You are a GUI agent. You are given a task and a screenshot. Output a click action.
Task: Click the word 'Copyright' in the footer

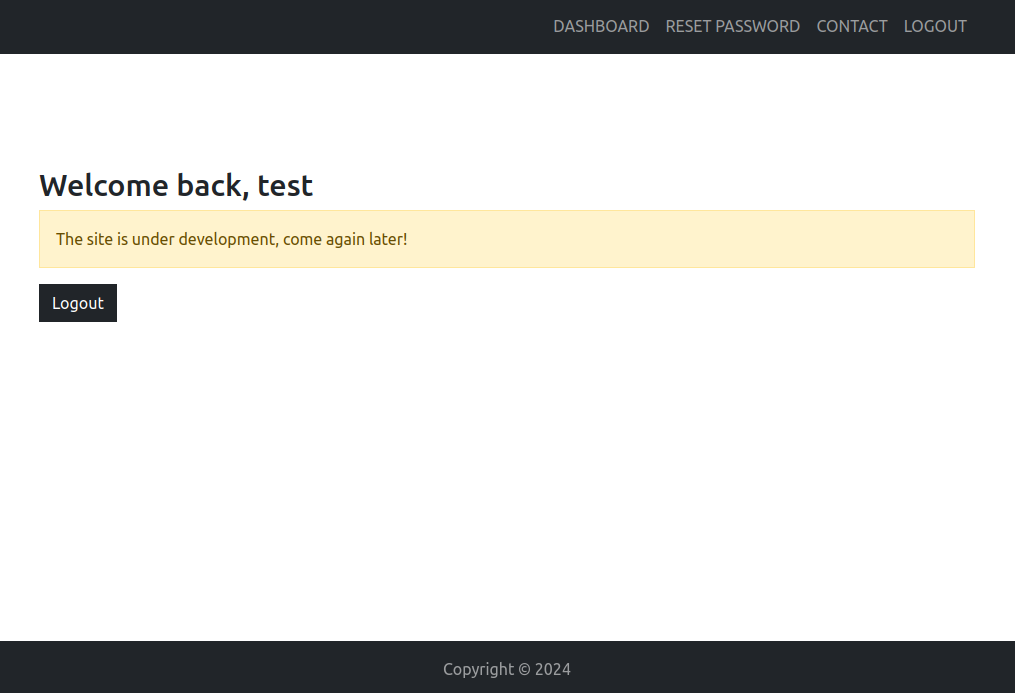pyautogui.click(x=478, y=669)
